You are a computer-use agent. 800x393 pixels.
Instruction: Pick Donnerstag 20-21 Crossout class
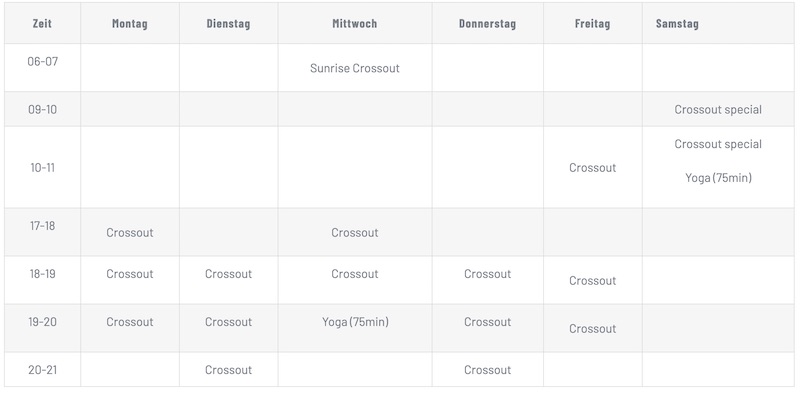[487, 370]
